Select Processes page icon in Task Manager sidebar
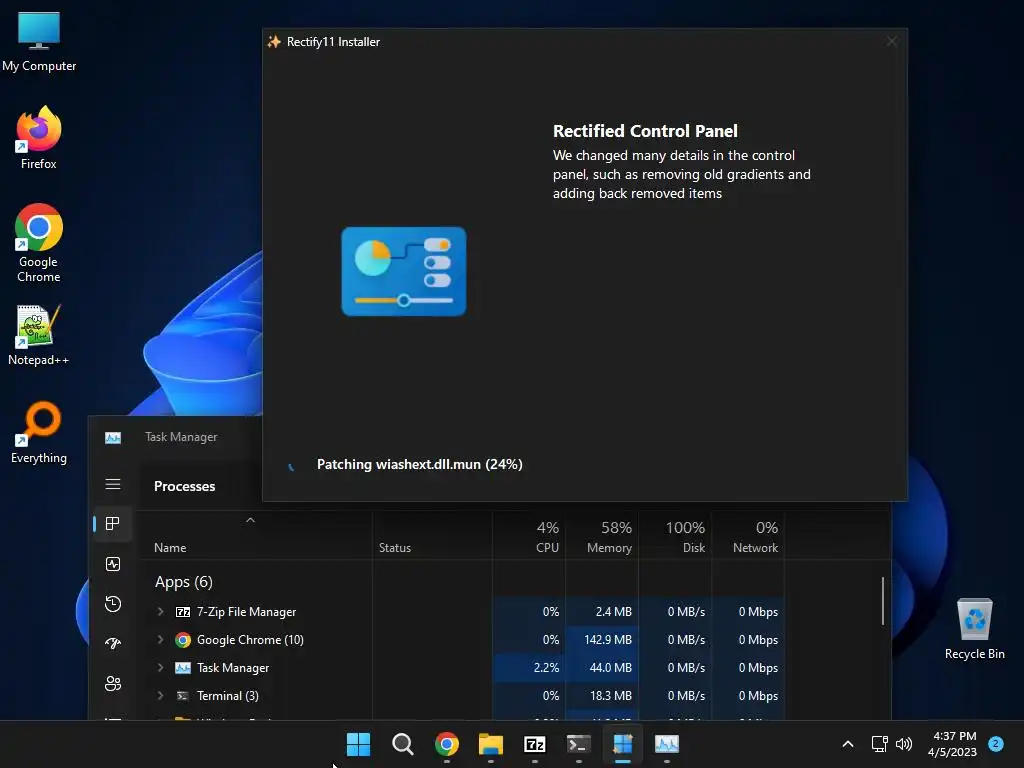This screenshot has height=768, width=1024. [x=113, y=524]
